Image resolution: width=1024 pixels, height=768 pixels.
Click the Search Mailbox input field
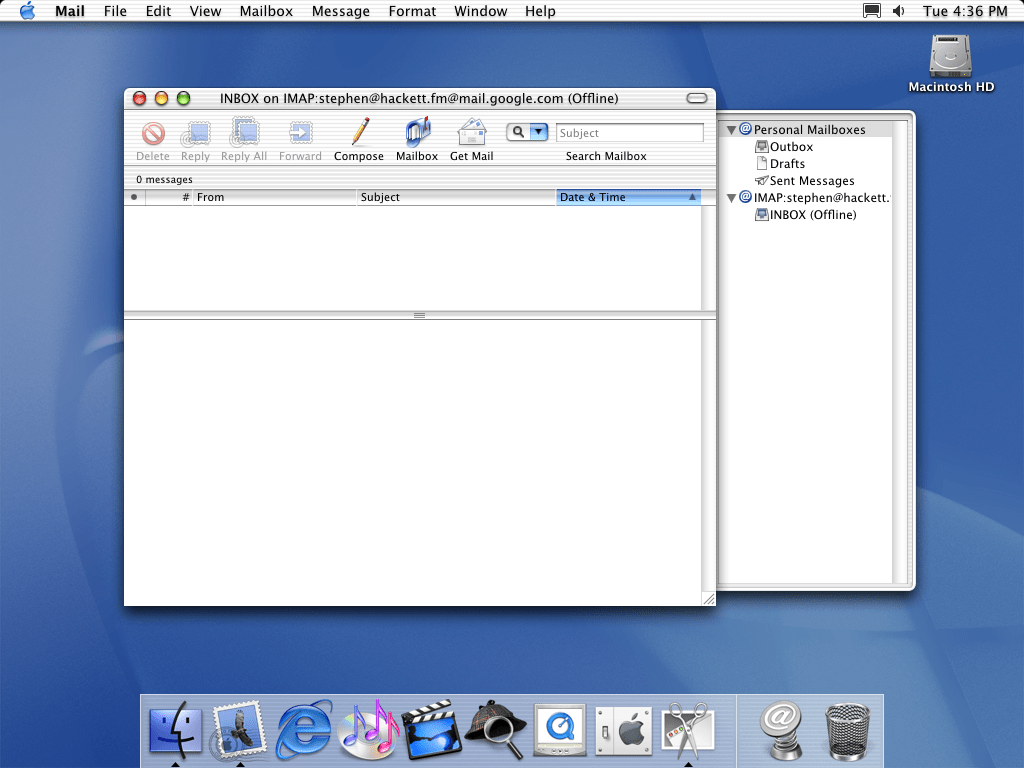coord(629,133)
